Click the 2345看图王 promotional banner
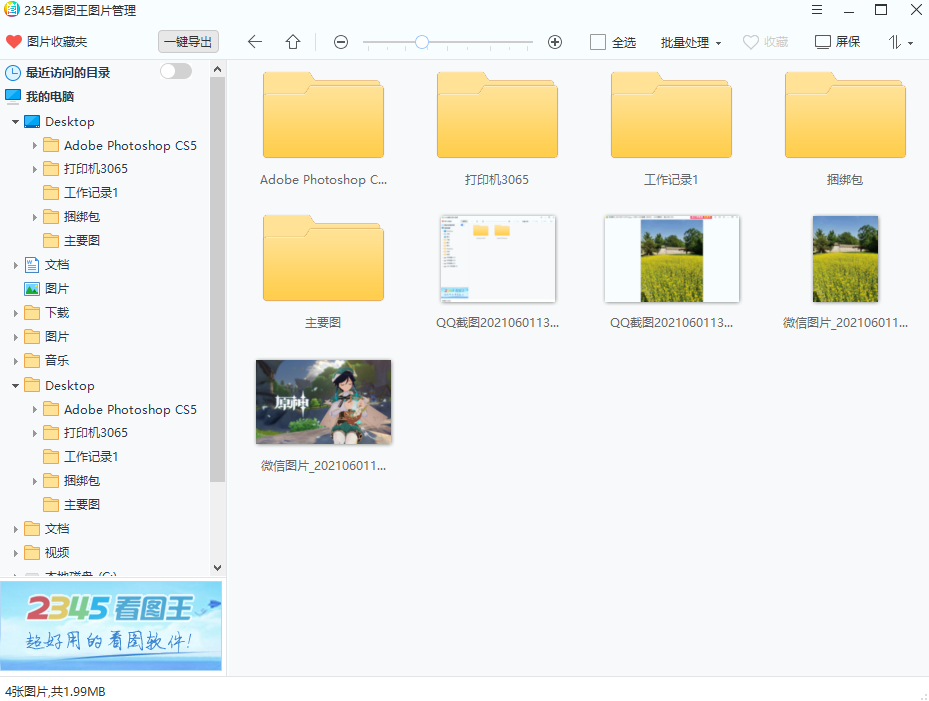Image resolution: width=929 pixels, height=701 pixels. (x=111, y=625)
